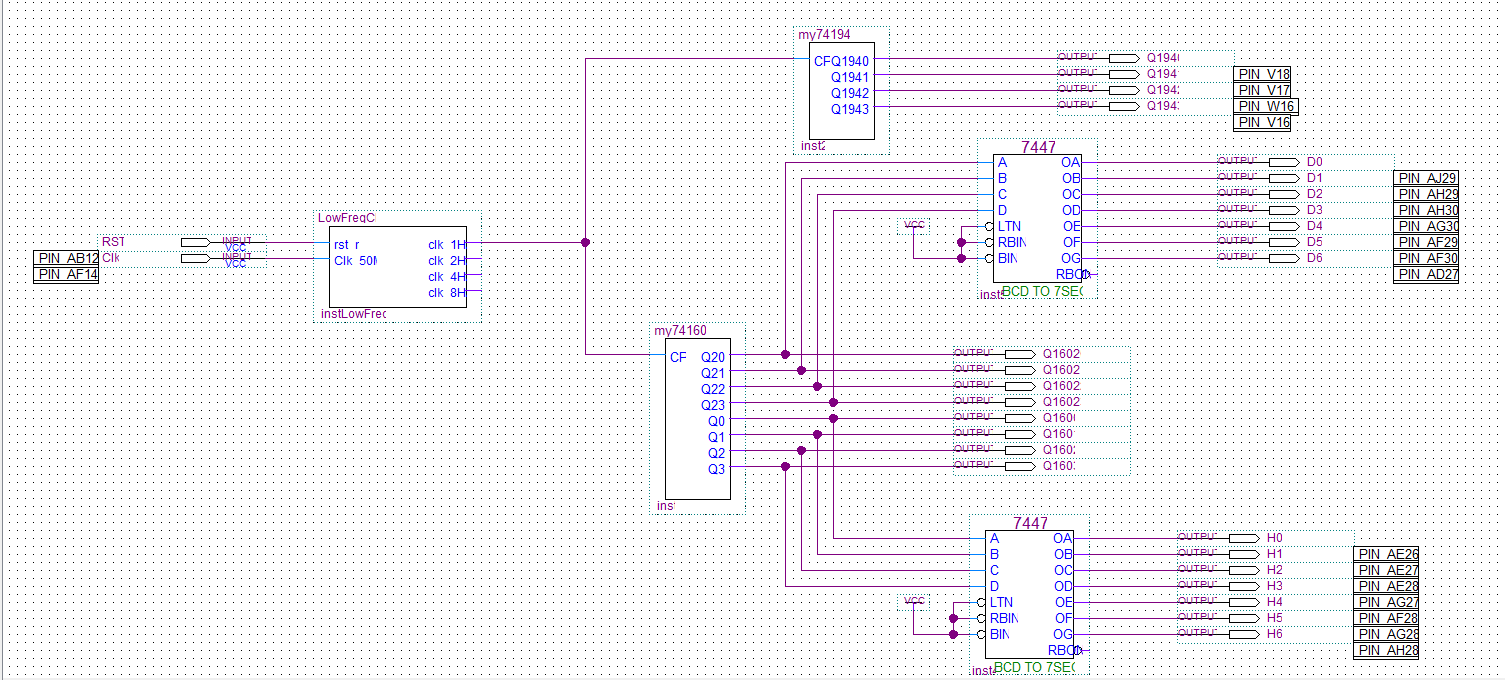The height and width of the screenshot is (680, 1505).
Task: Select VCC symbol beside the H0–H6 decoder
Action: [x=914, y=601]
